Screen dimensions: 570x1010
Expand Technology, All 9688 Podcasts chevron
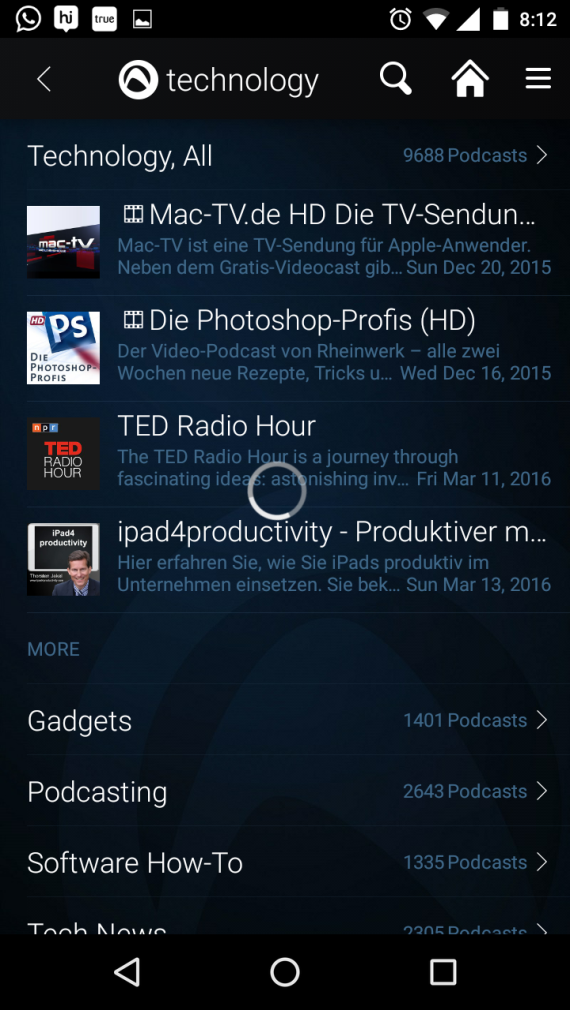pyautogui.click(x=542, y=155)
